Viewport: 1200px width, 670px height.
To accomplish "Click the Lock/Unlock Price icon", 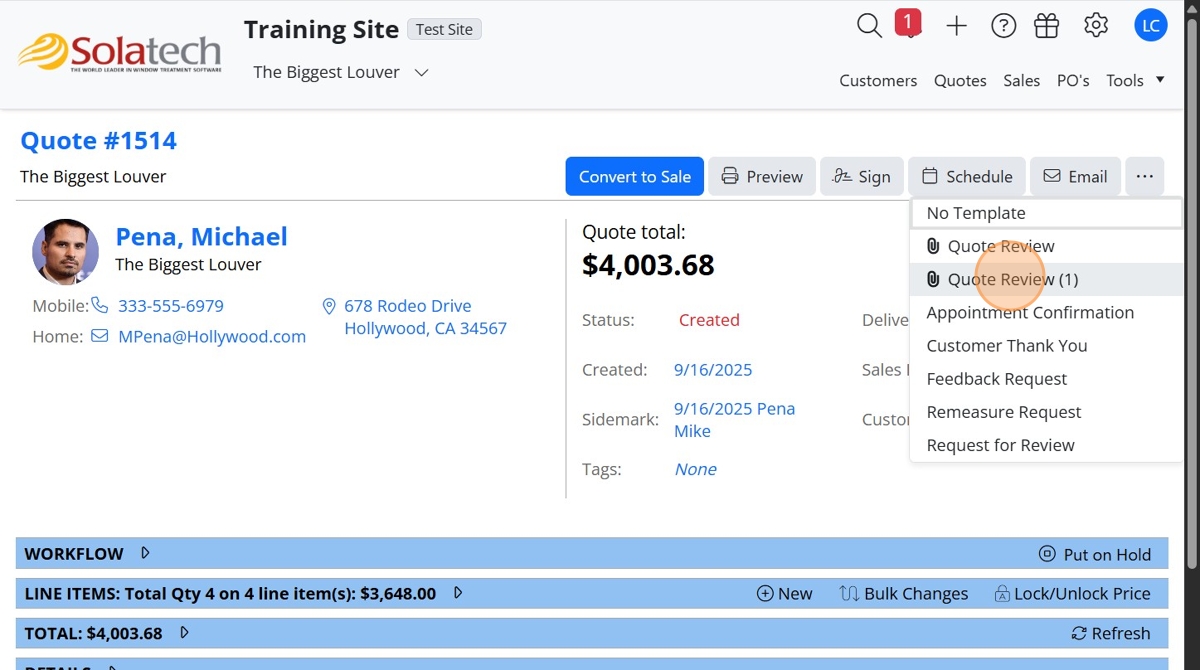I will coord(1002,593).
